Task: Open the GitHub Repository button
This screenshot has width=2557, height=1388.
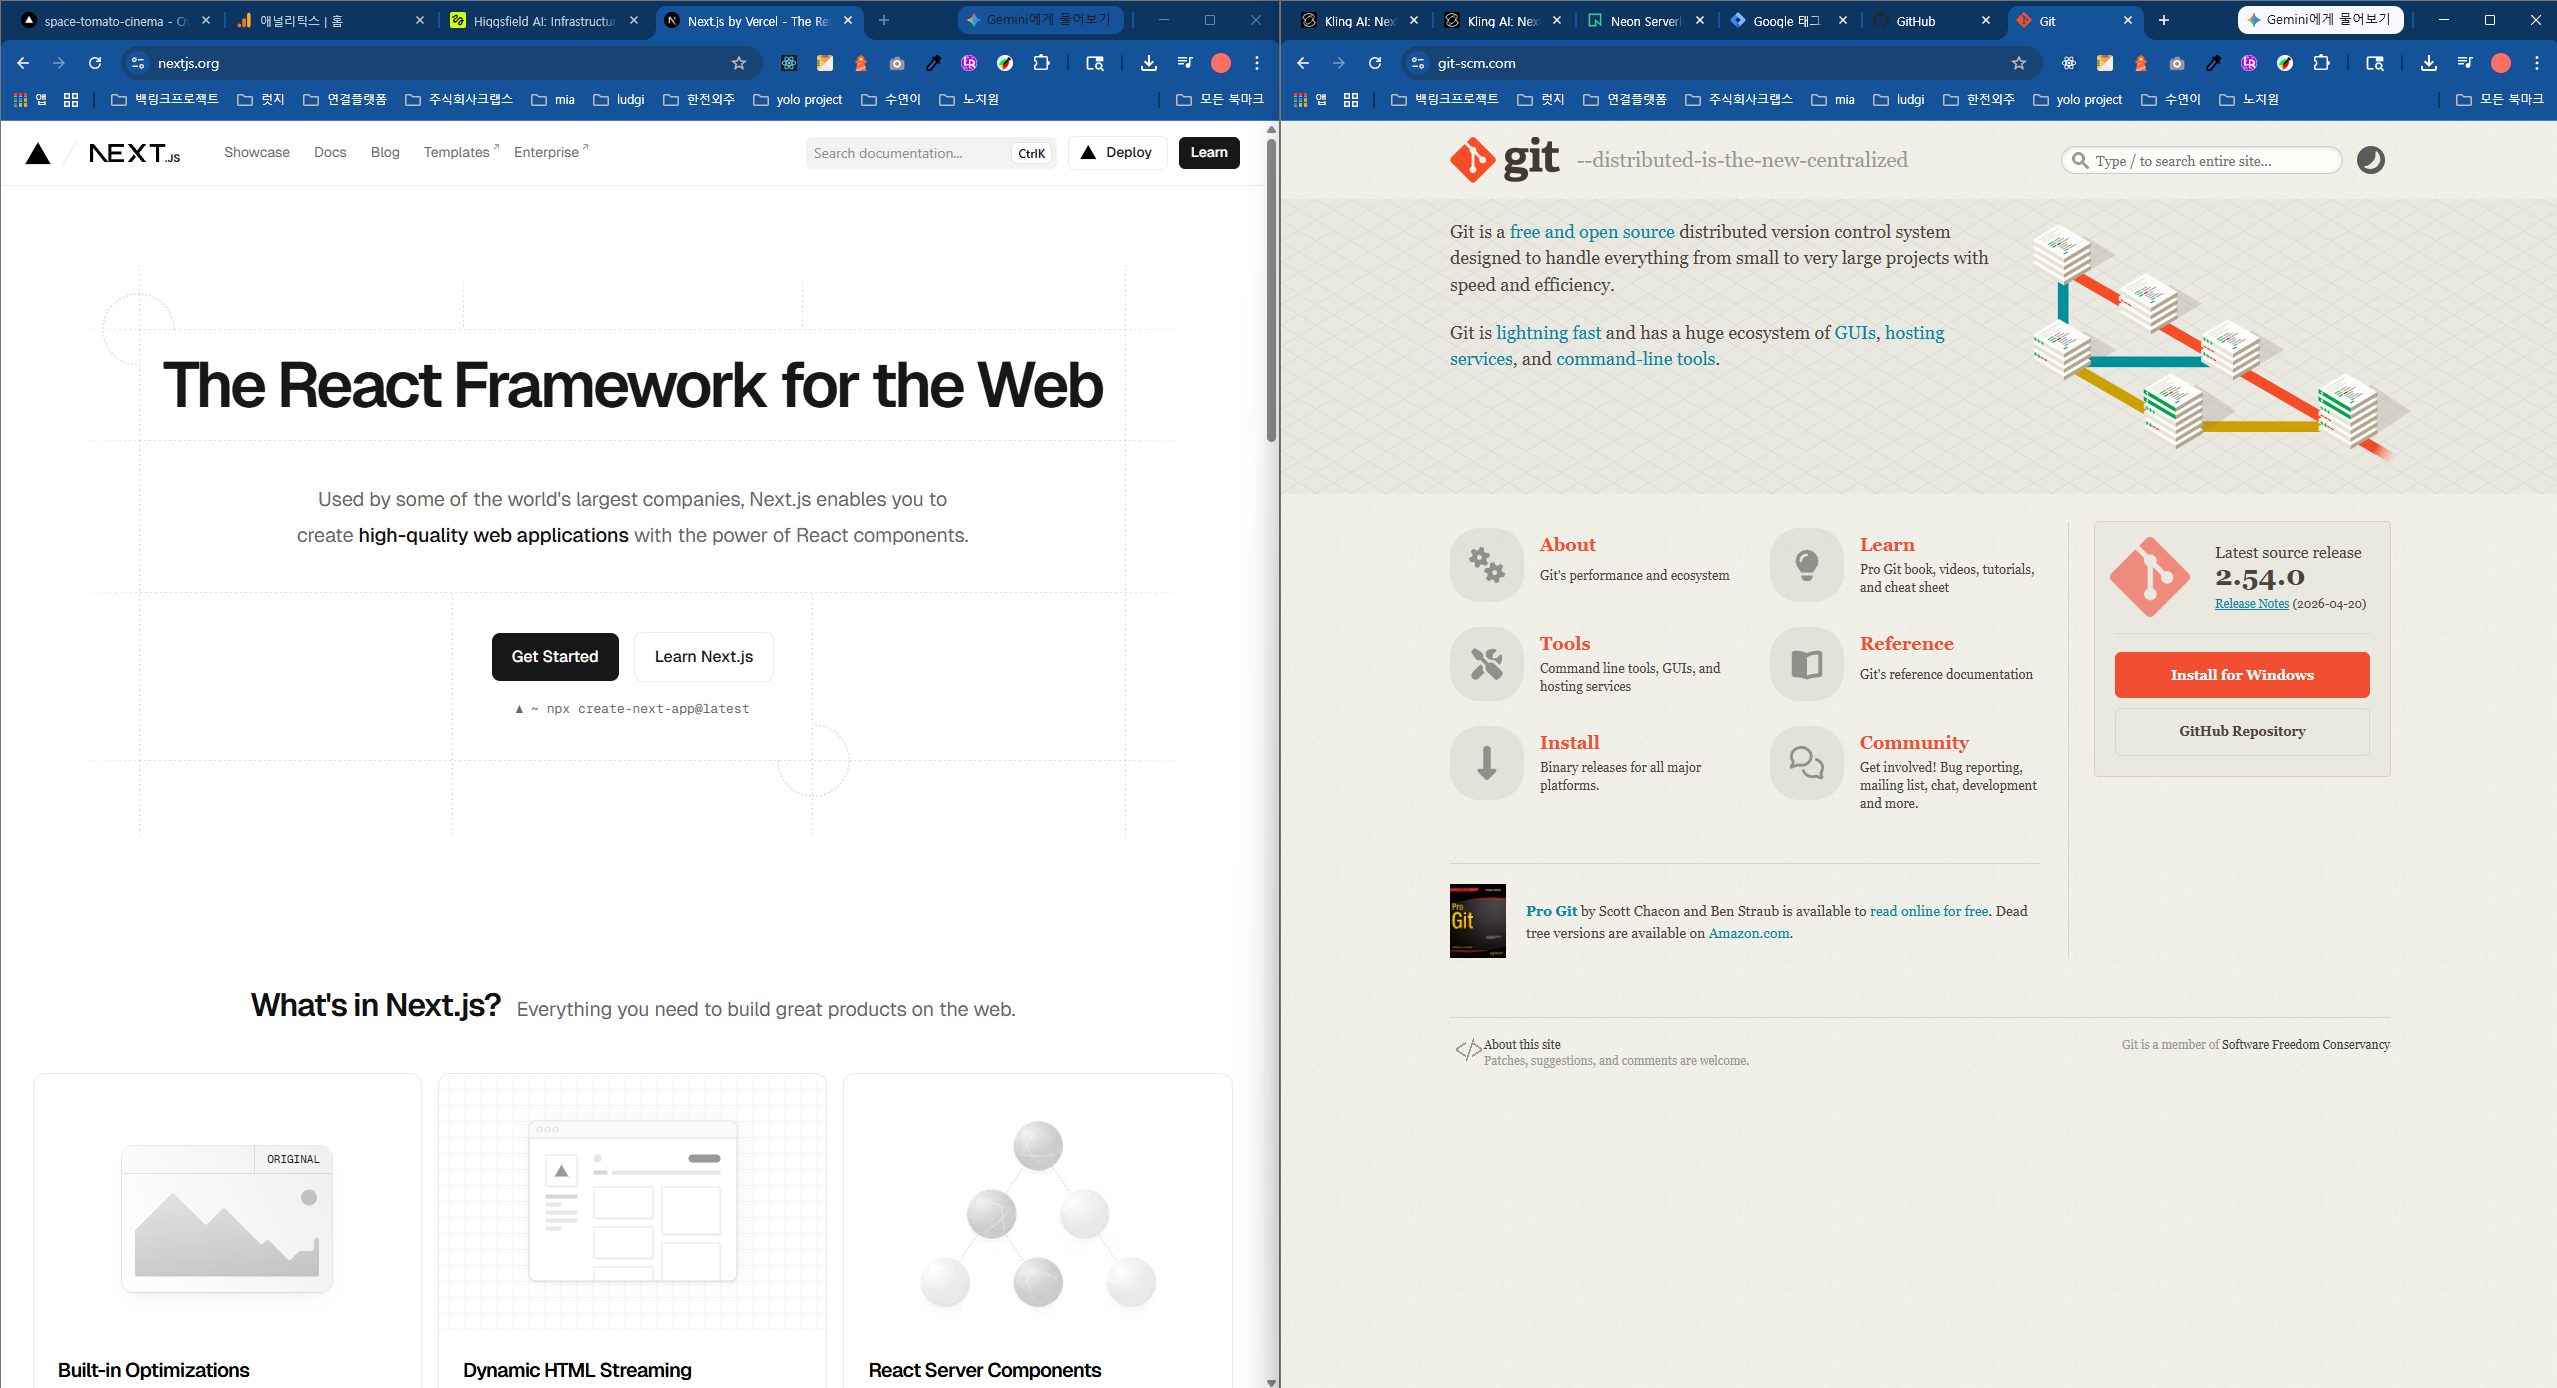Action: (x=2242, y=731)
